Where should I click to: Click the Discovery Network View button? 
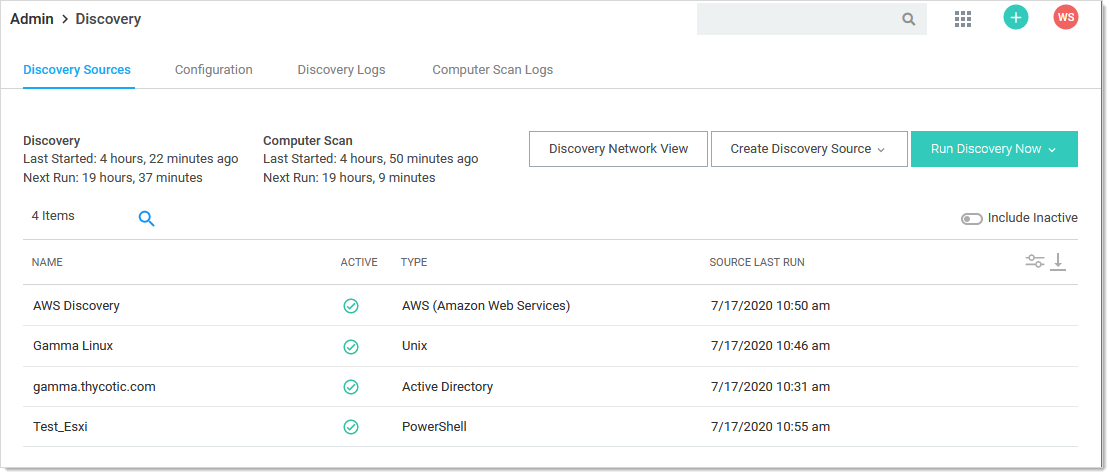618,149
